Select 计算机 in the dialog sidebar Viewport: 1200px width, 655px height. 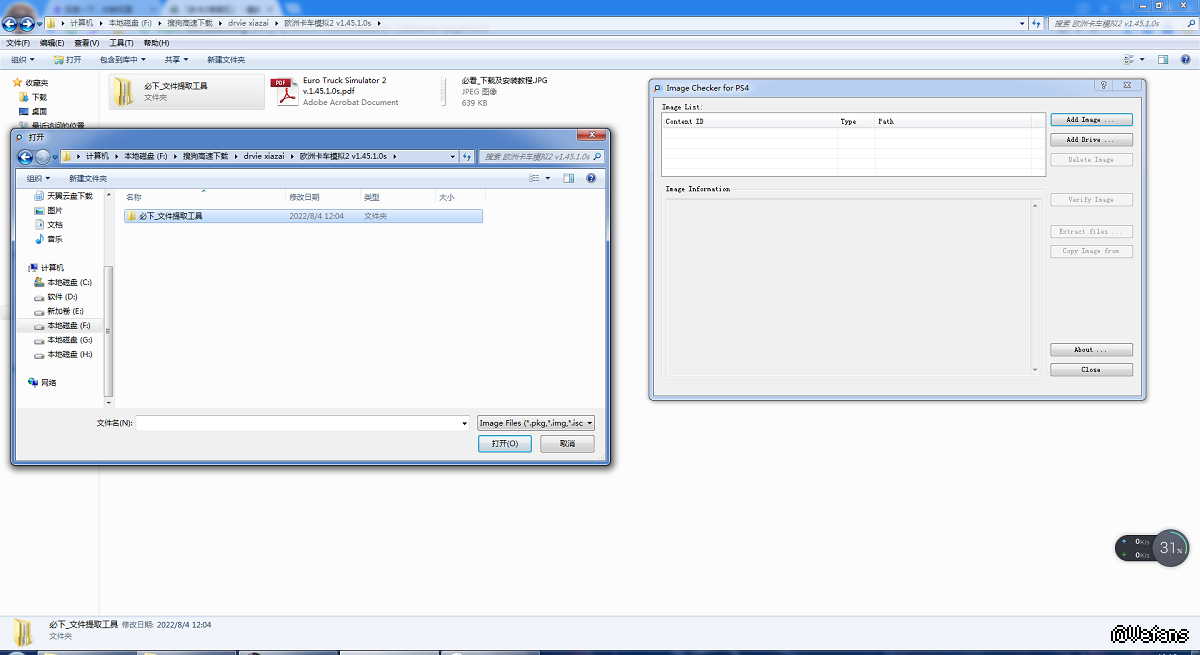[46, 268]
